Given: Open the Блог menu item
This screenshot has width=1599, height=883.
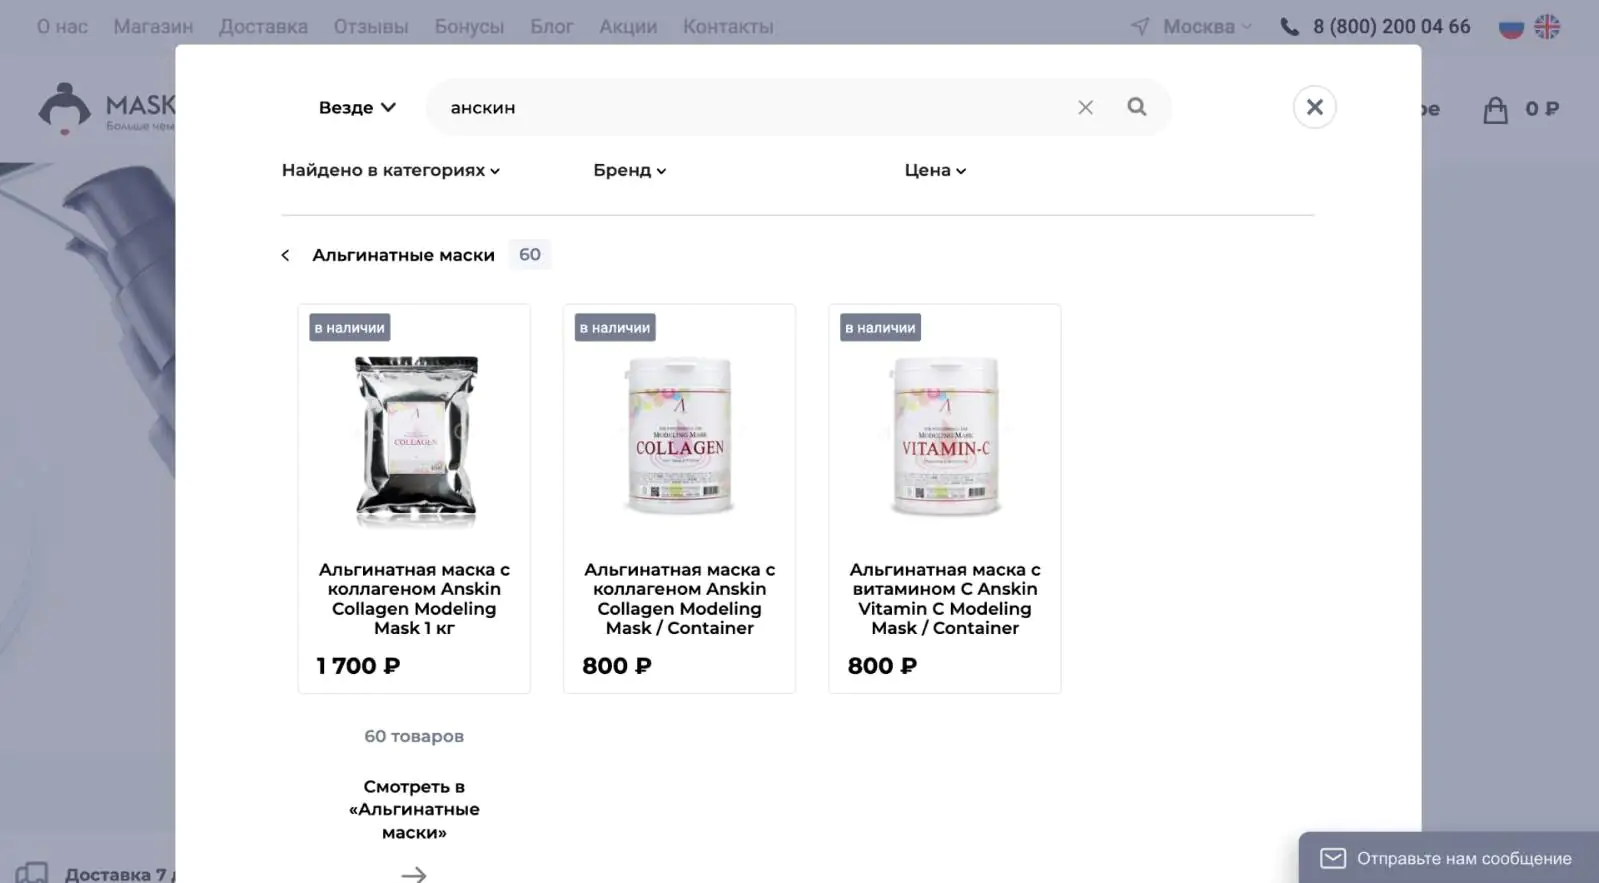Looking at the screenshot, I should pos(552,27).
